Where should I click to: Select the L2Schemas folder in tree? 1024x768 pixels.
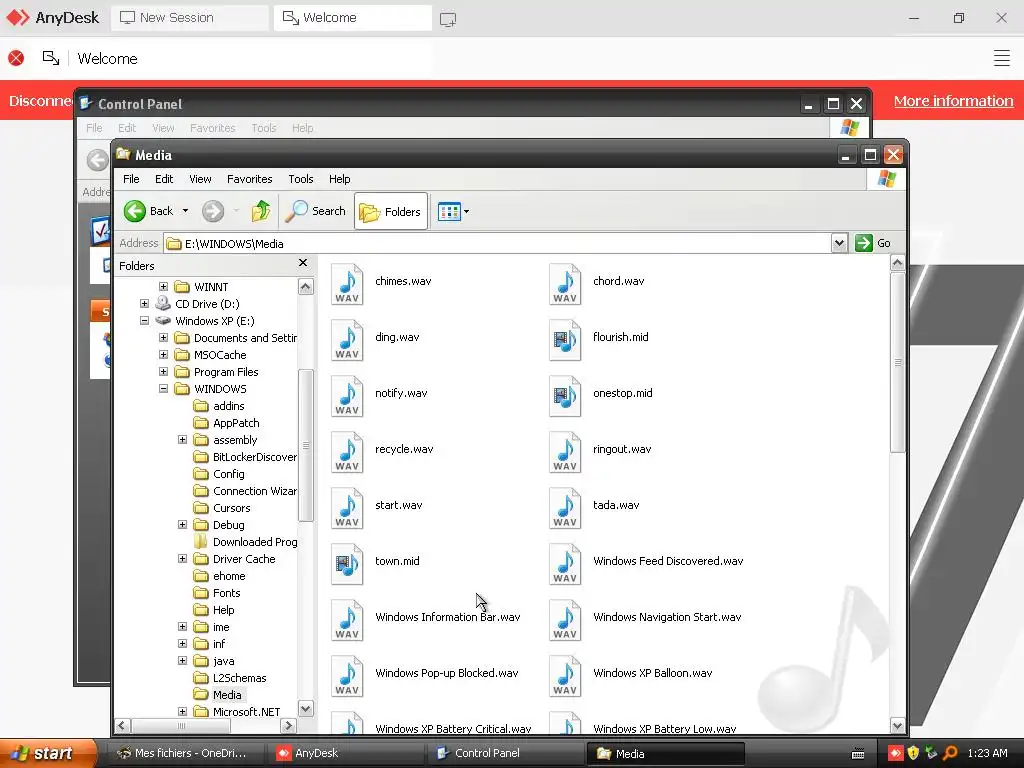(239, 678)
